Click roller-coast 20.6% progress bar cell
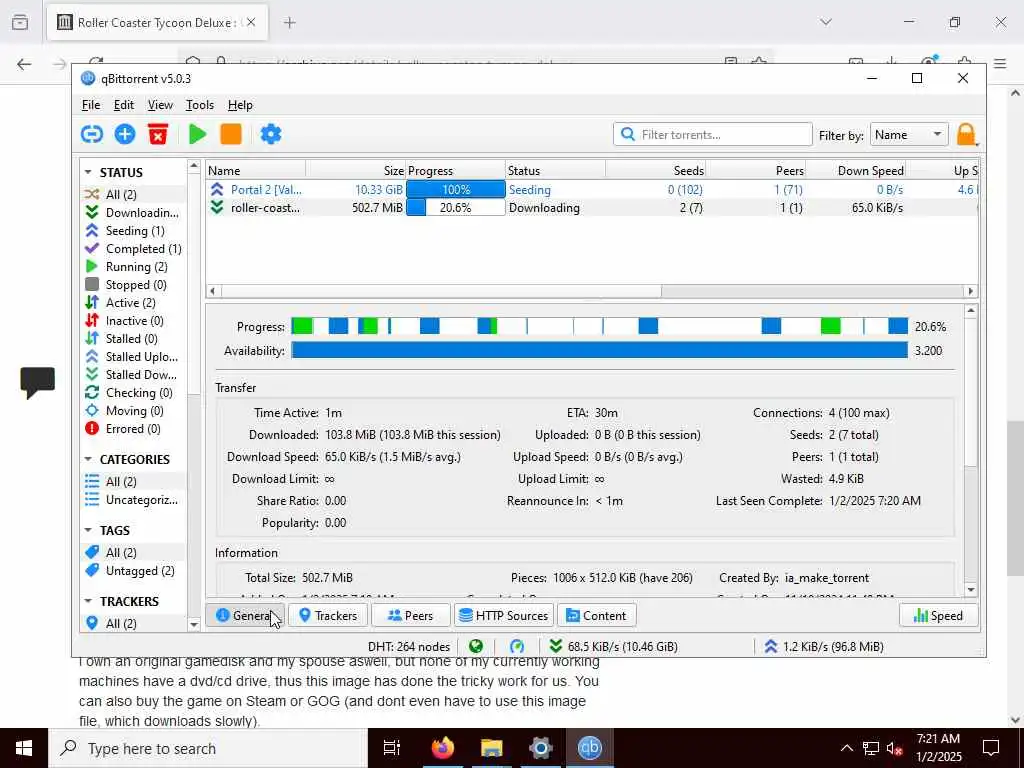The width and height of the screenshot is (1024, 768). pos(455,208)
